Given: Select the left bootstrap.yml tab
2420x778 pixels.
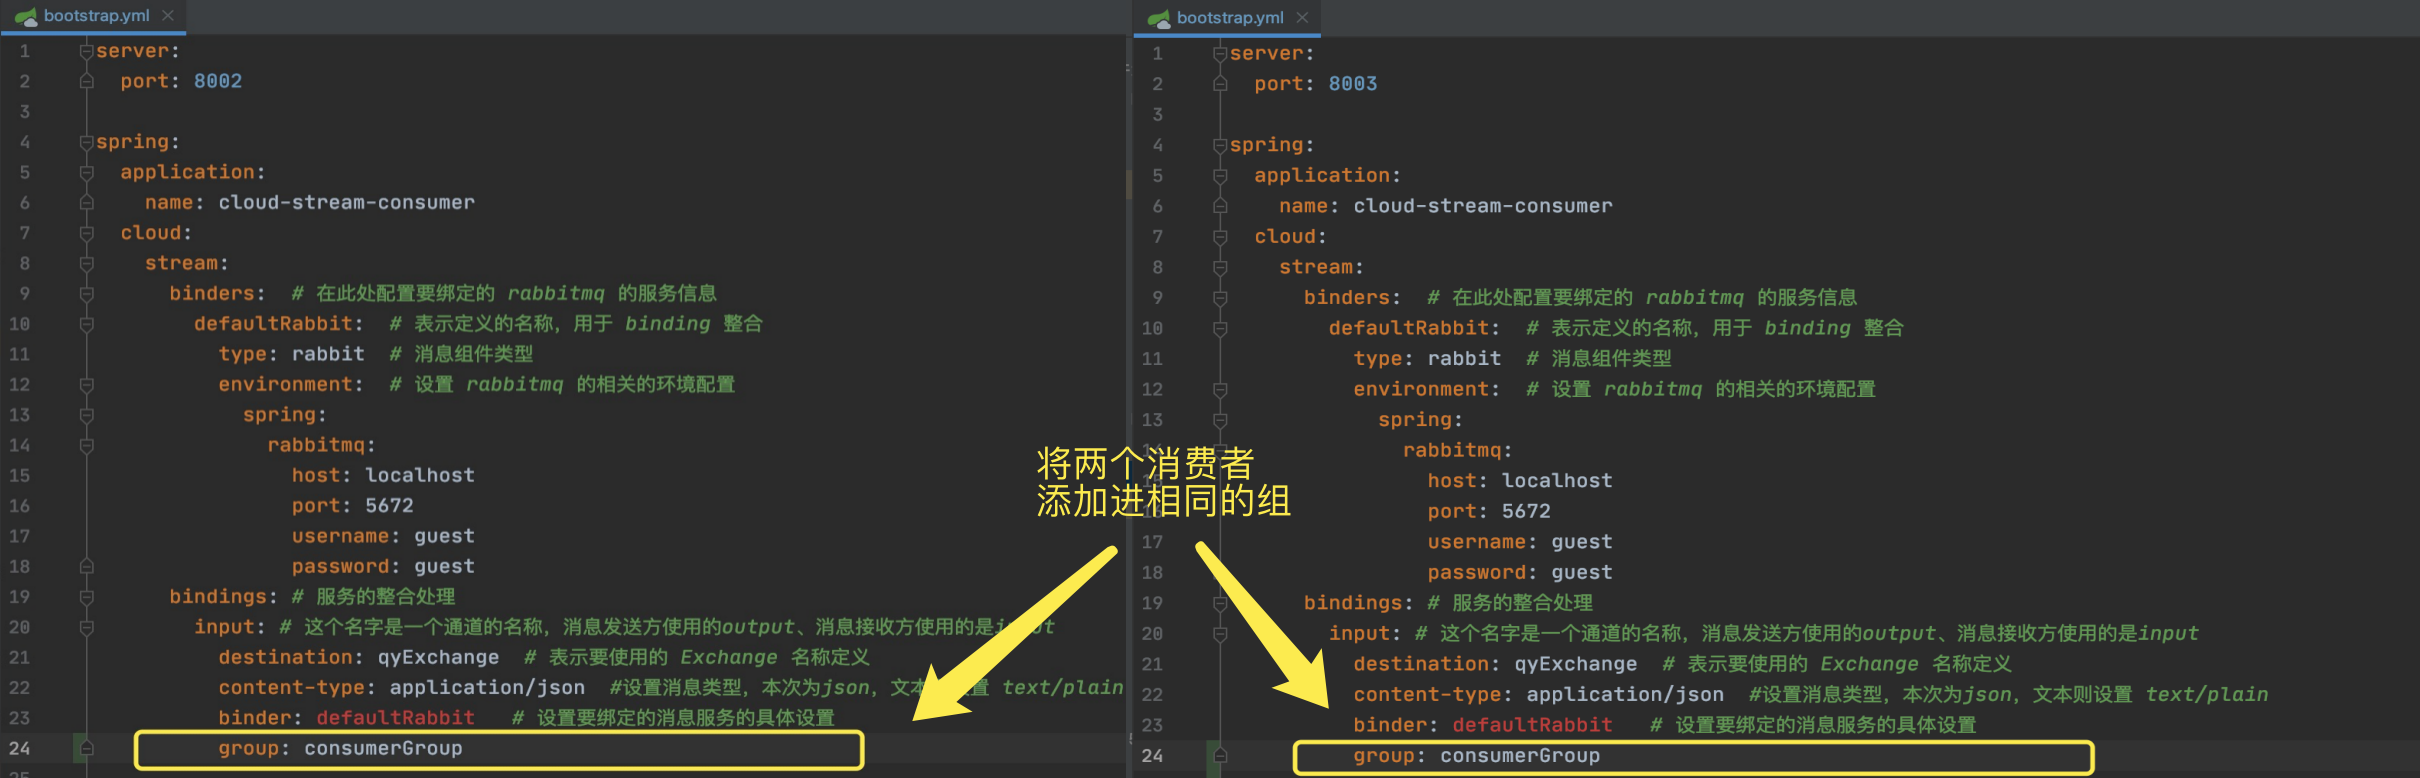Looking at the screenshot, I should [96, 16].
